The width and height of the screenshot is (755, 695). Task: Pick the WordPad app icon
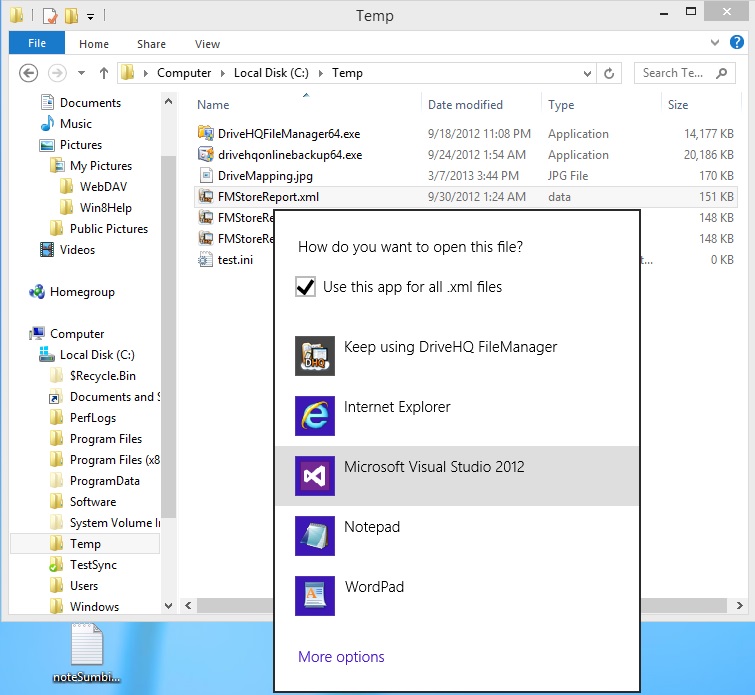(315, 595)
